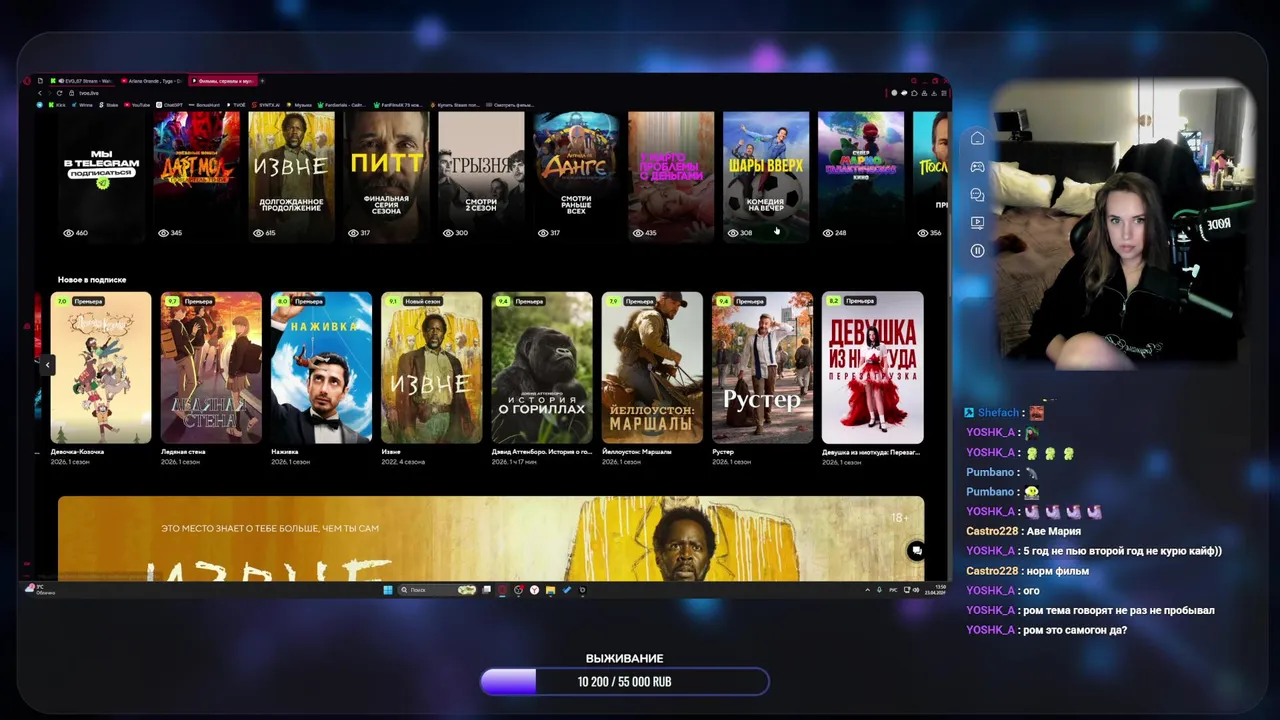This screenshot has width=1280, height=720.
Task: Click the gamepad icon in overlay sidebar
Action: pos(978,167)
